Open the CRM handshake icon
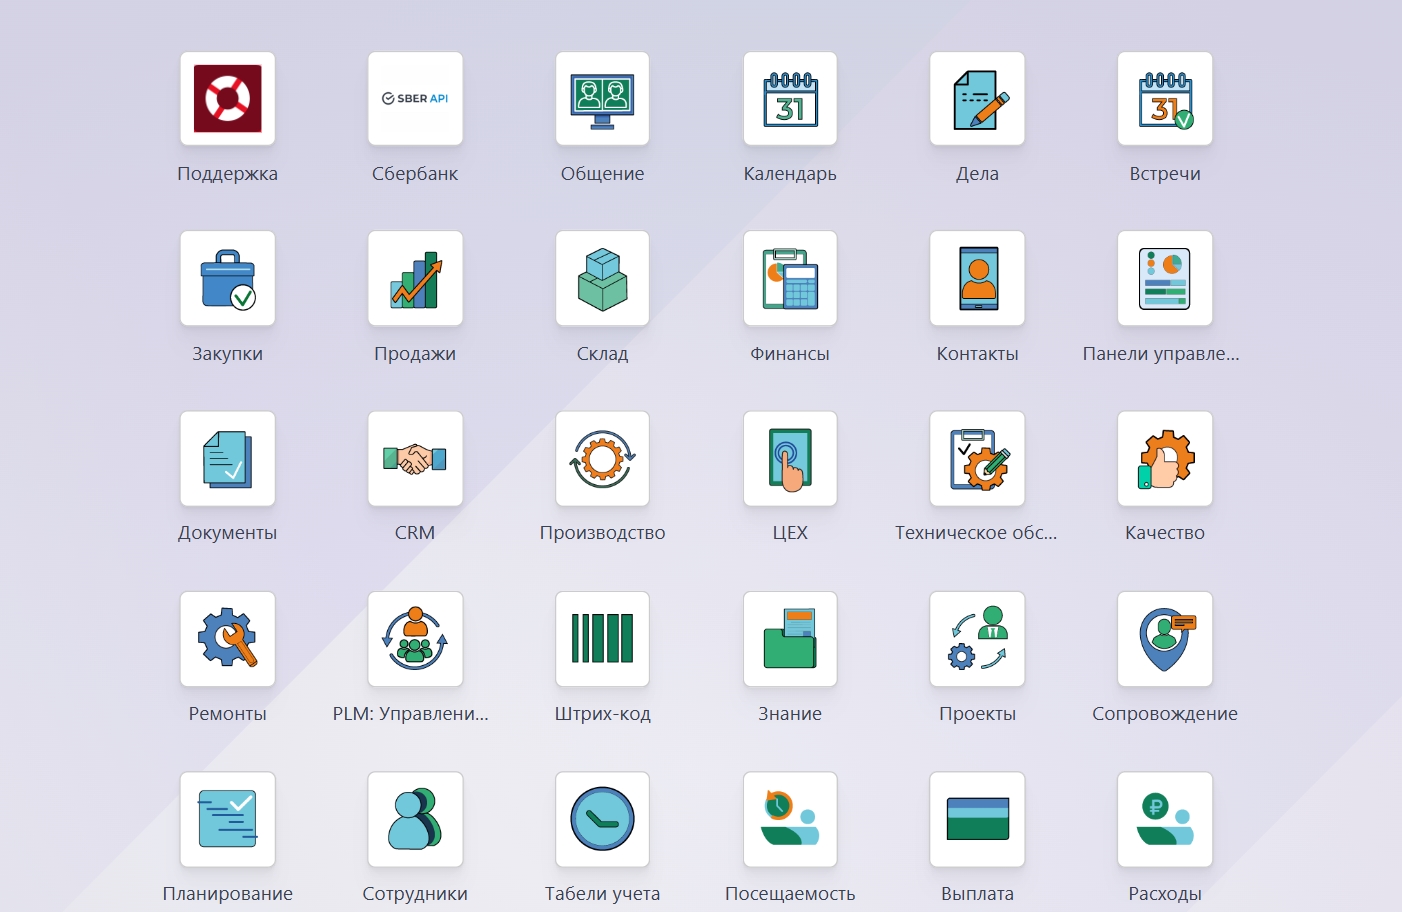 pos(415,459)
